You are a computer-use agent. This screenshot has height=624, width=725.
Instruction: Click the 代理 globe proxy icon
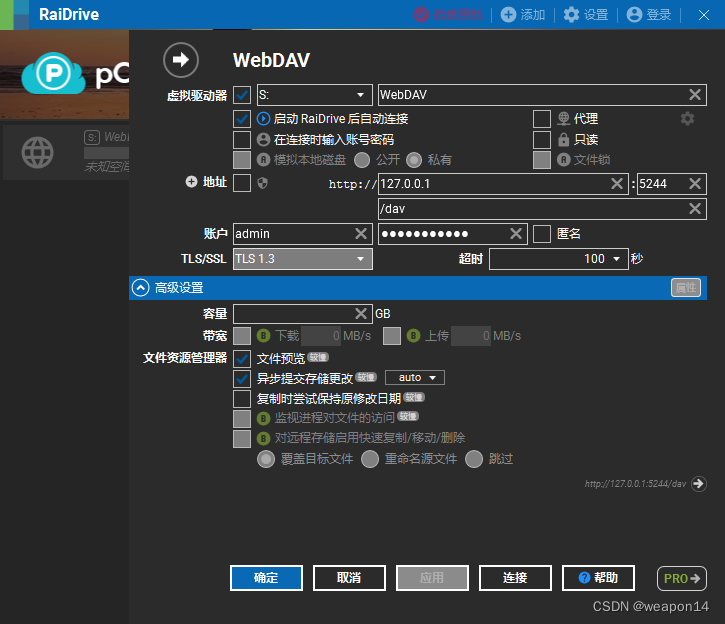[x=563, y=119]
